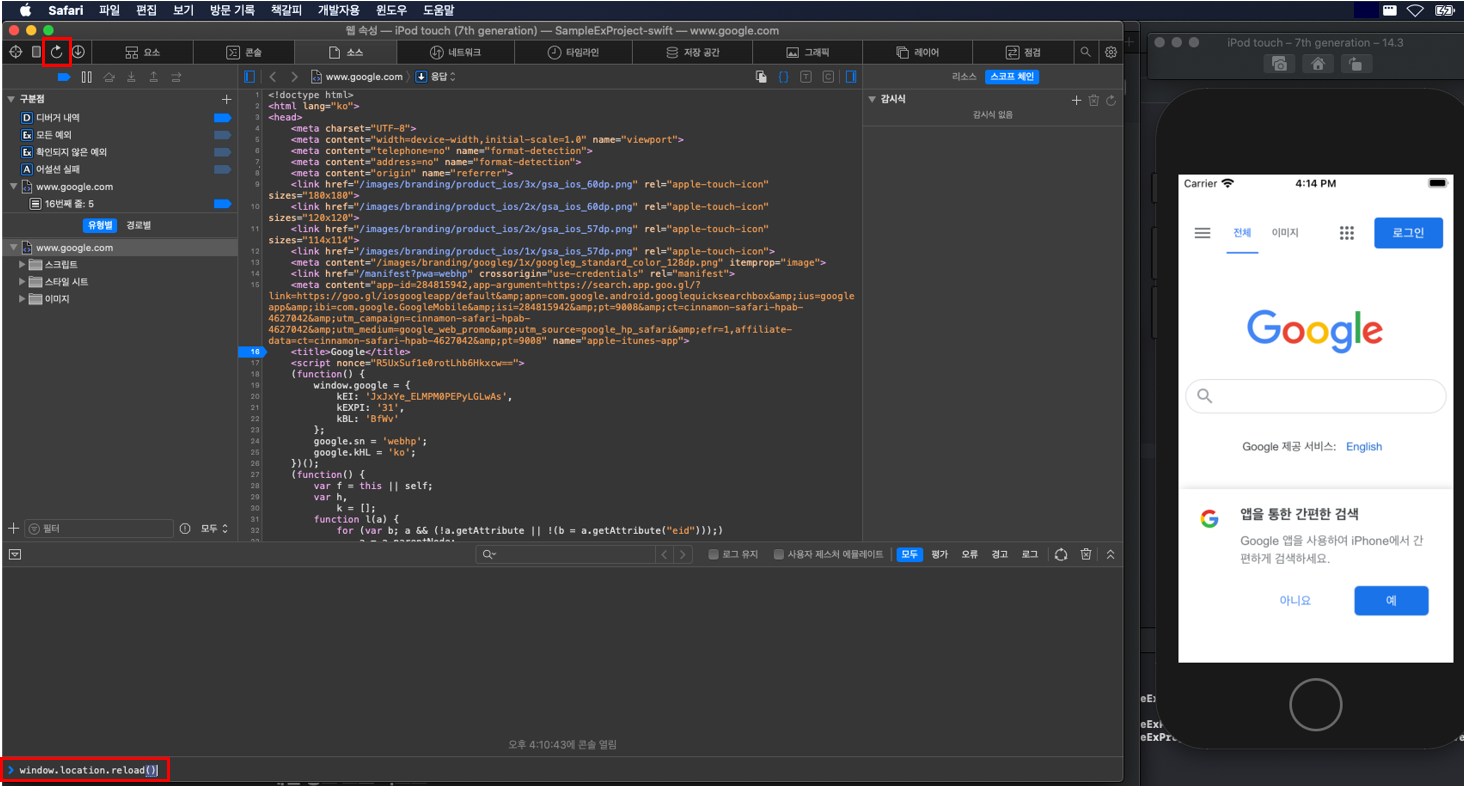Image resolution: width=1464 pixels, height=786 pixels.
Task: Open the 콘솔 tab
Action: [244, 52]
